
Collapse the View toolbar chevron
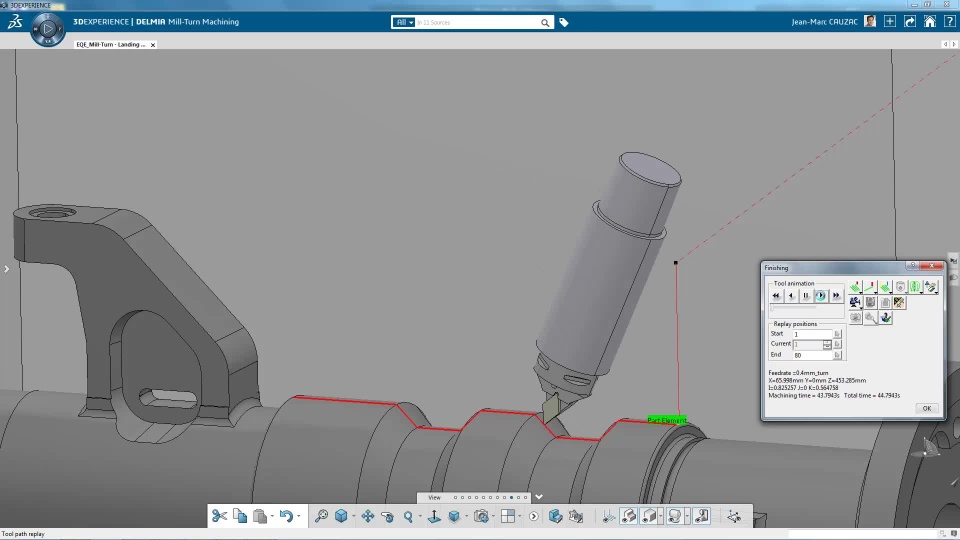tap(539, 497)
